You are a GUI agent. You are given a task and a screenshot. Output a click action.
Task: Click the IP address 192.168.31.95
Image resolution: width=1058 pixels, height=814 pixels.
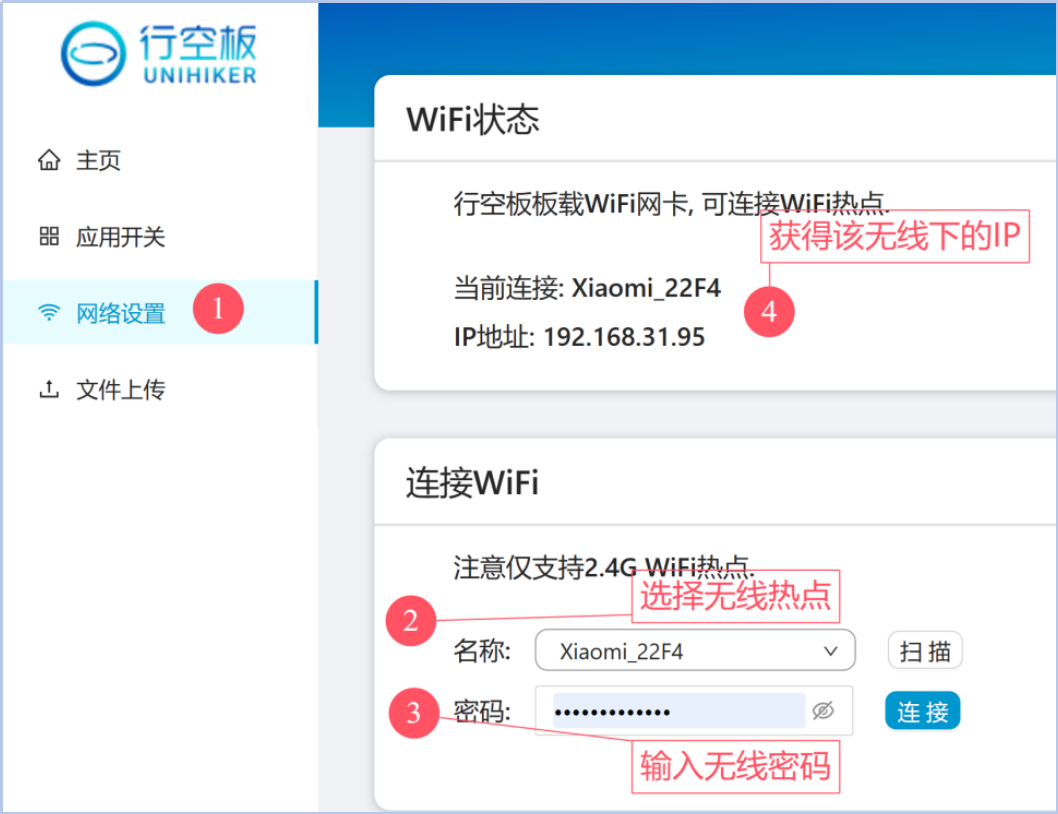(624, 337)
